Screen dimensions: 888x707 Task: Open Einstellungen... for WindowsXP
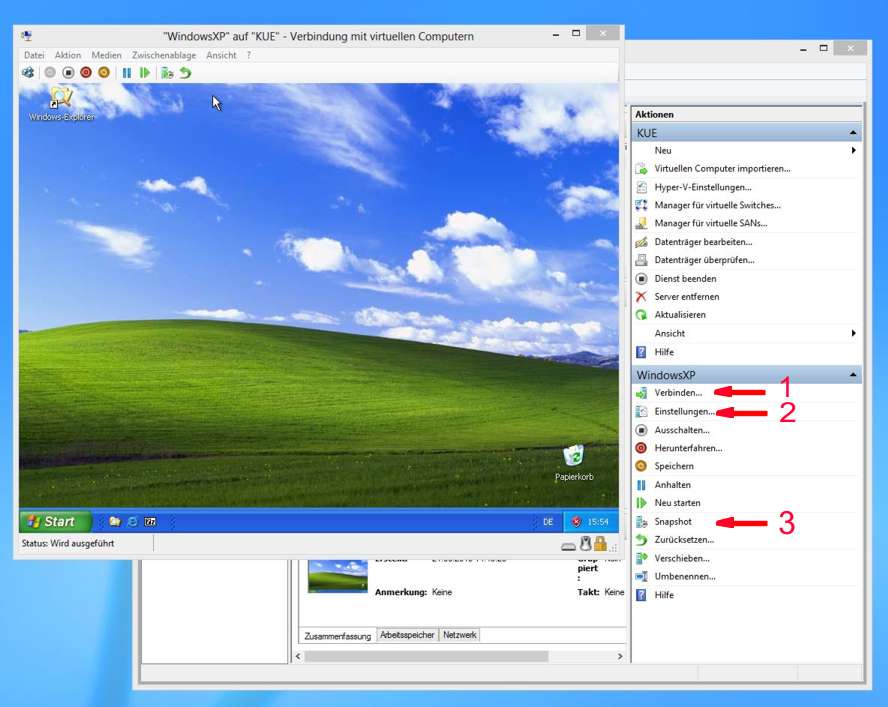pos(684,411)
